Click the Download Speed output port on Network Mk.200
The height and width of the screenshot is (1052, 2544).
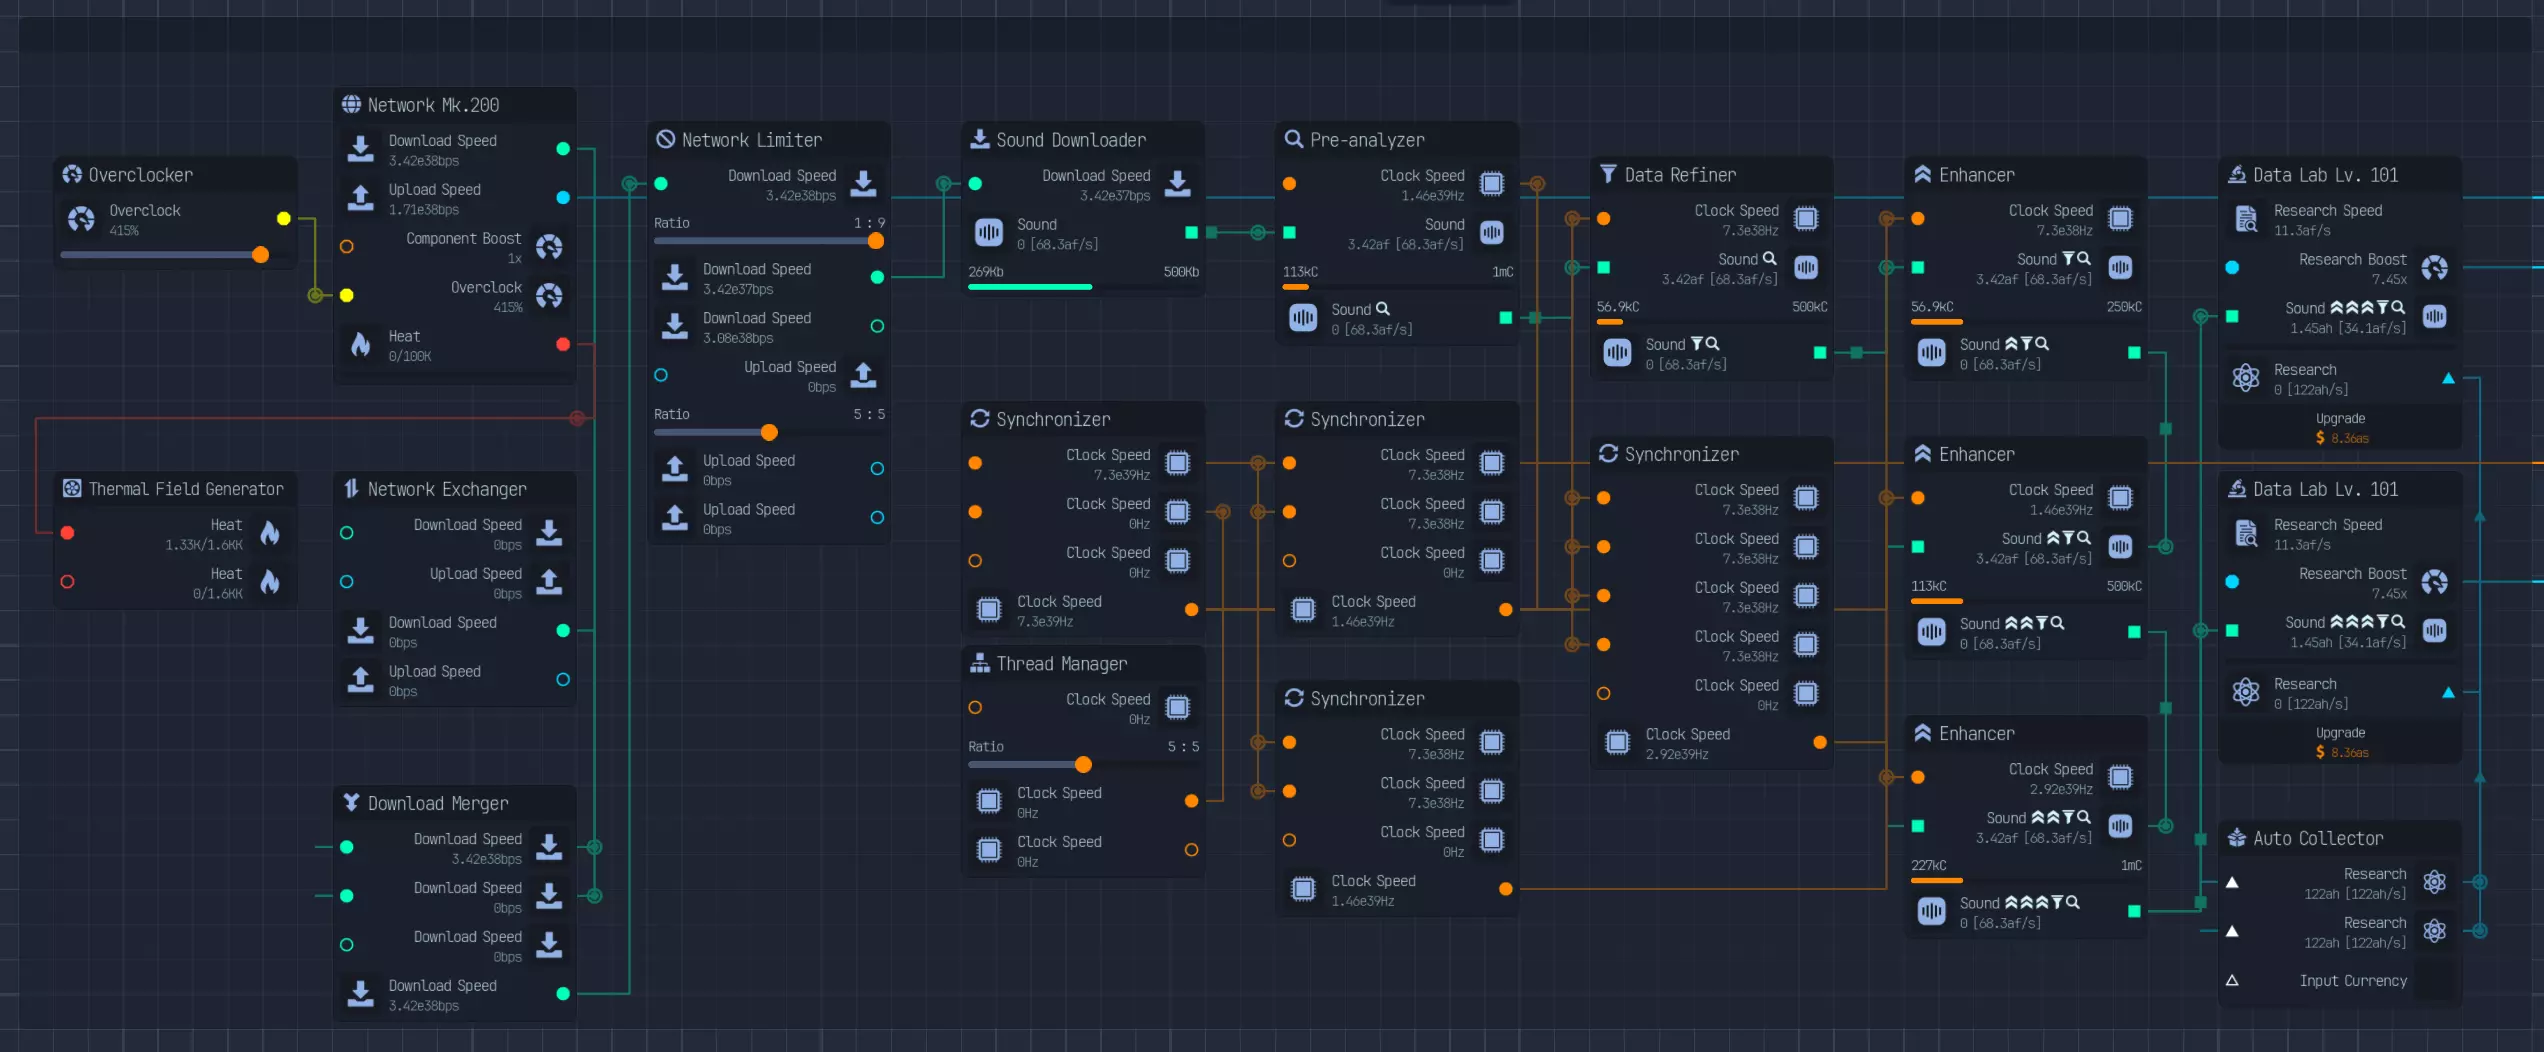(563, 149)
